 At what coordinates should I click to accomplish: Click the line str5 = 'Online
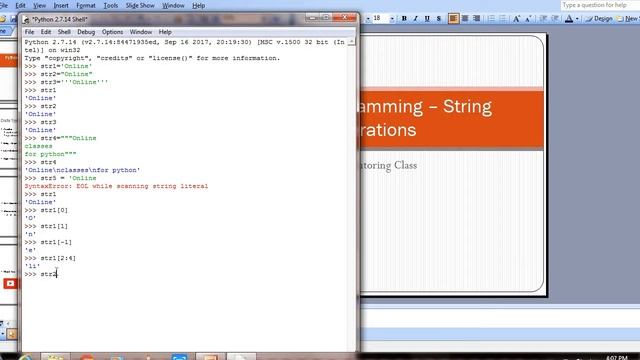pyautogui.click(x=60, y=178)
